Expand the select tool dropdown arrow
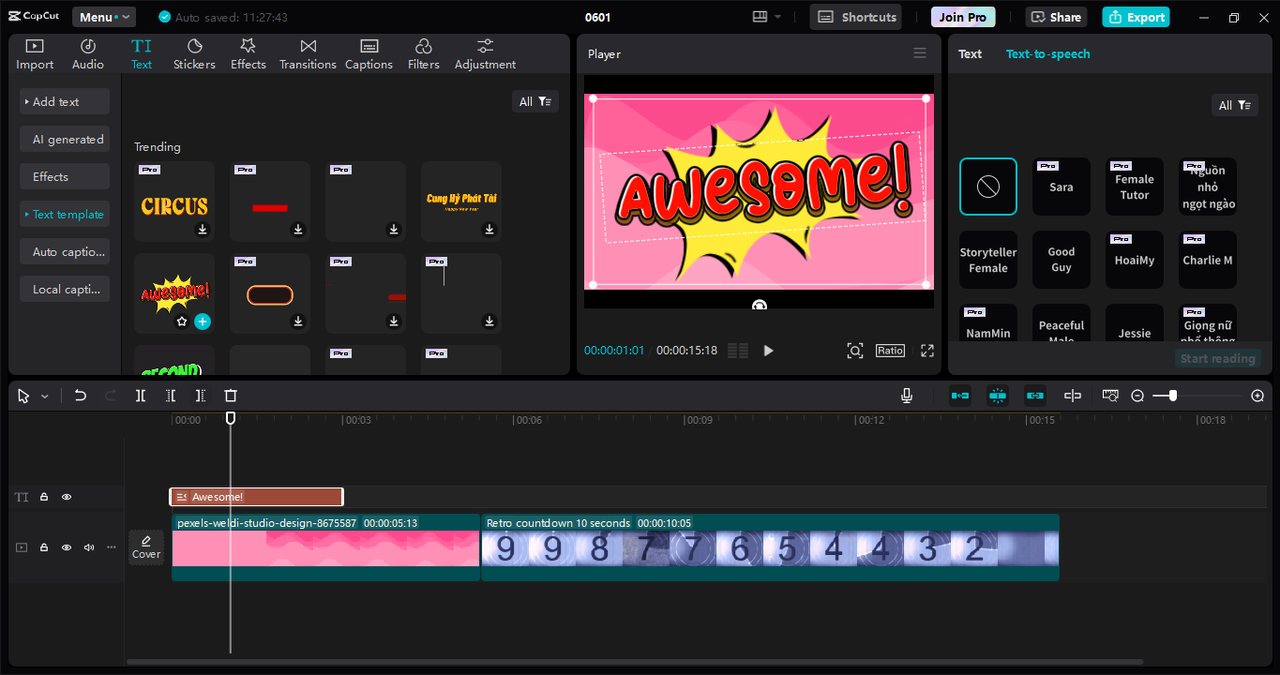The height and width of the screenshot is (675, 1280). point(45,397)
